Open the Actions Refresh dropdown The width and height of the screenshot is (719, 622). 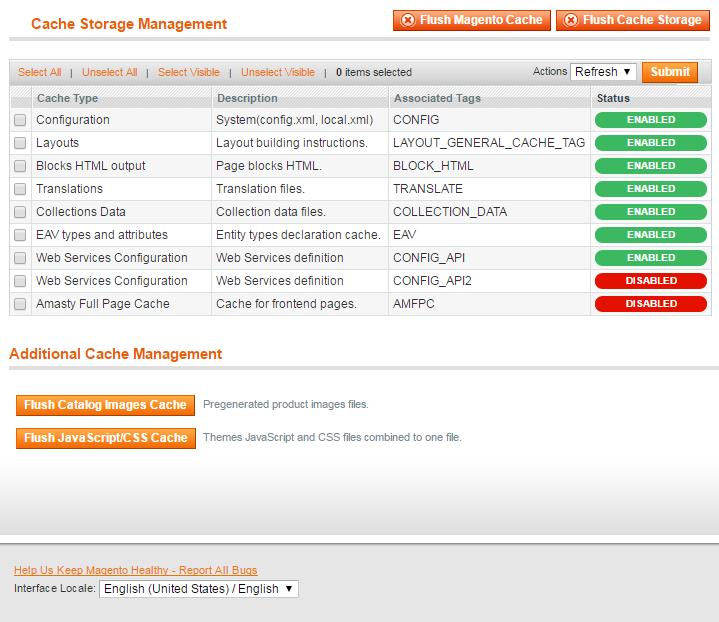603,72
